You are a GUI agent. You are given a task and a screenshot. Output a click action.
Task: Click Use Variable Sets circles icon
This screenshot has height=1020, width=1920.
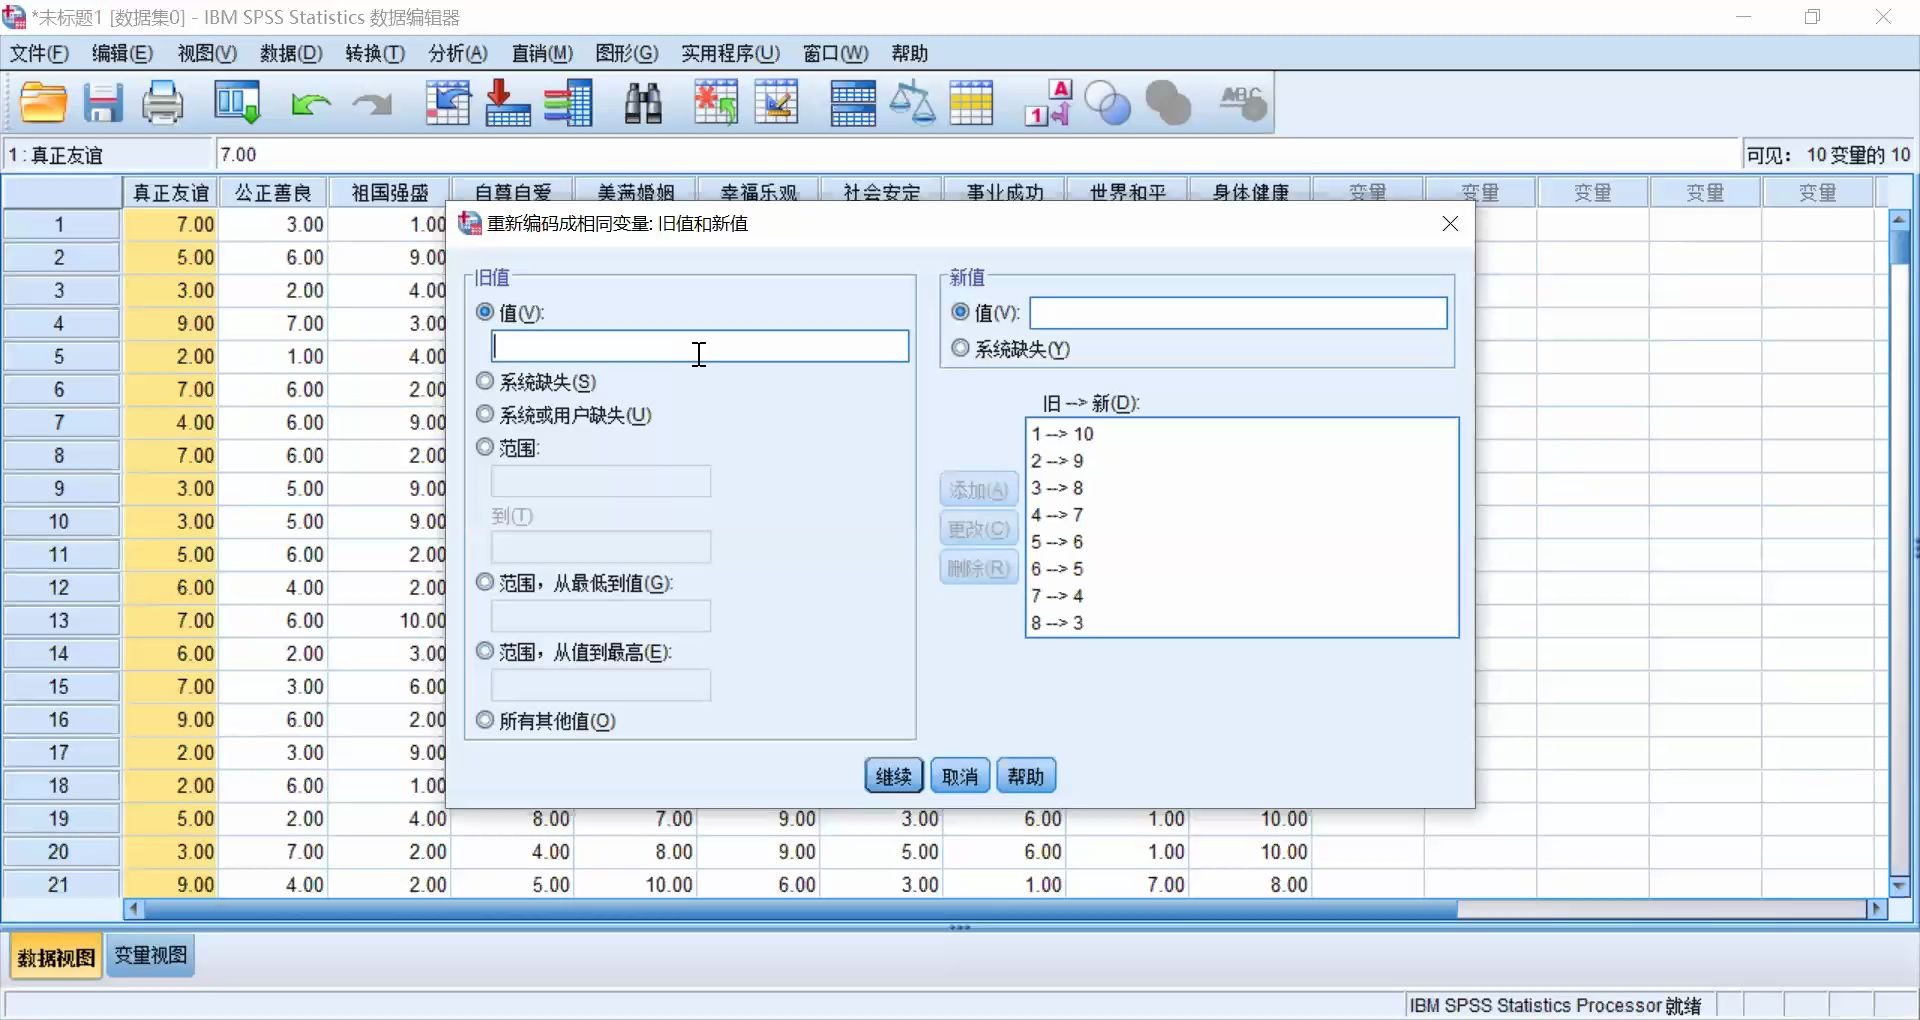tap(1107, 103)
